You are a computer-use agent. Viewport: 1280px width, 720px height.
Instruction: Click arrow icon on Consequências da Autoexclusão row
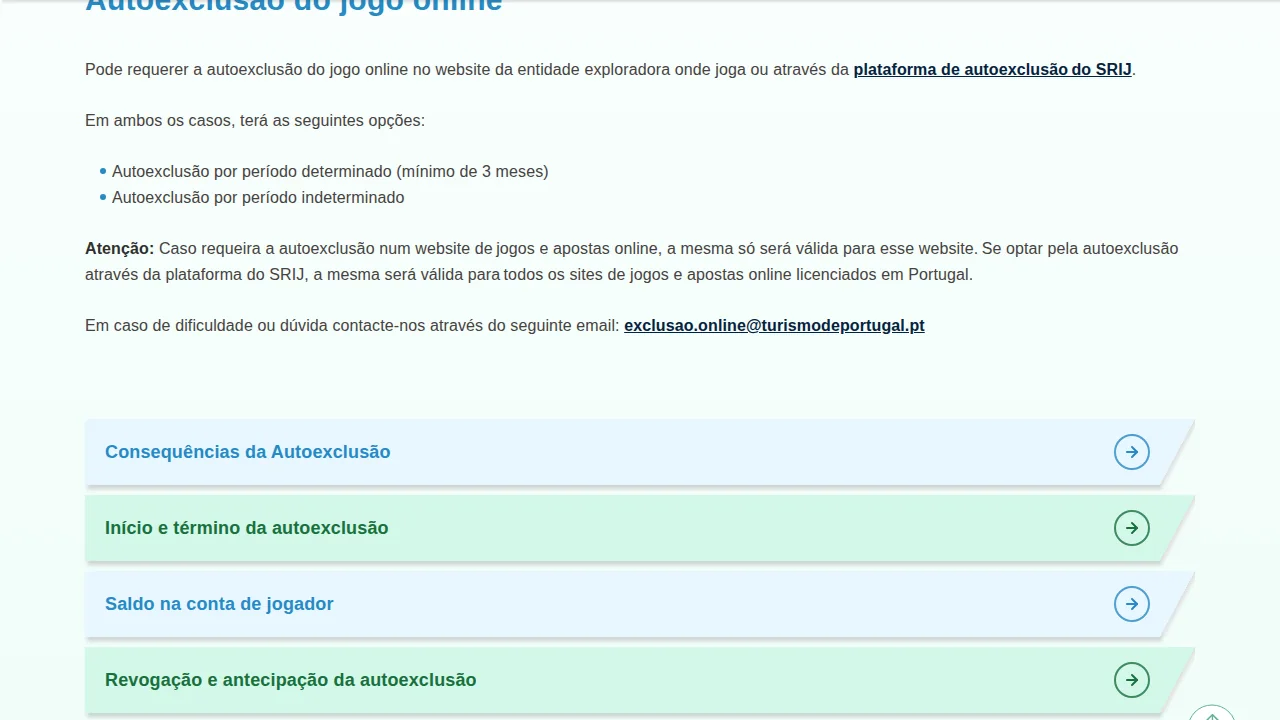click(x=1132, y=452)
